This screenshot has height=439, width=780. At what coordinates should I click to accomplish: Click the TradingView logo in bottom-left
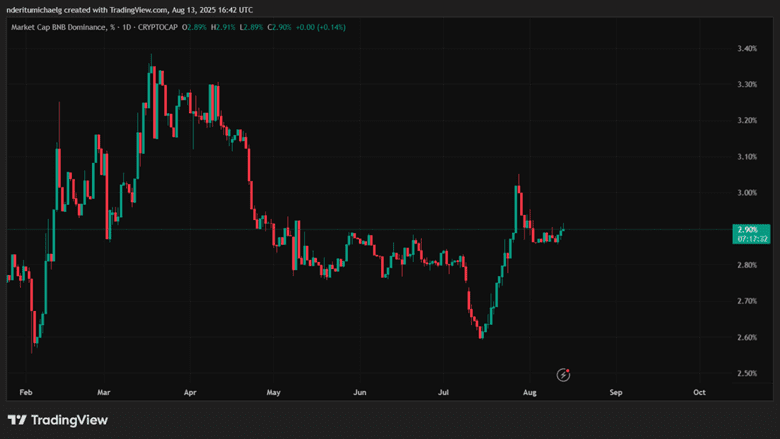coord(58,420)
